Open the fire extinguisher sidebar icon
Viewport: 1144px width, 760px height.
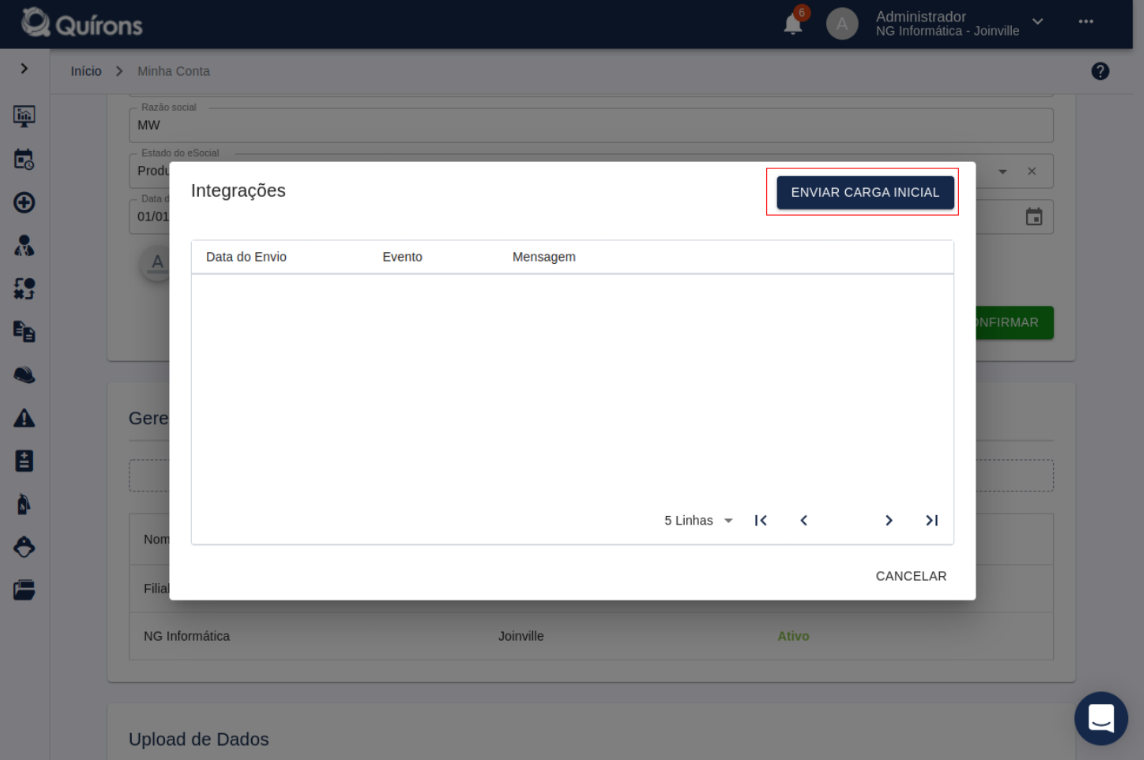24,504
